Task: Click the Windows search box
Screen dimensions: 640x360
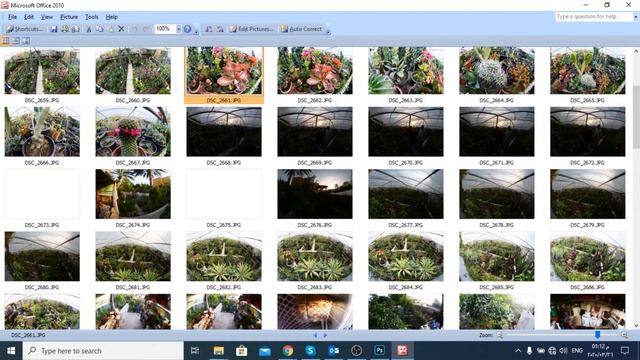Action: [x=103, y=351]
